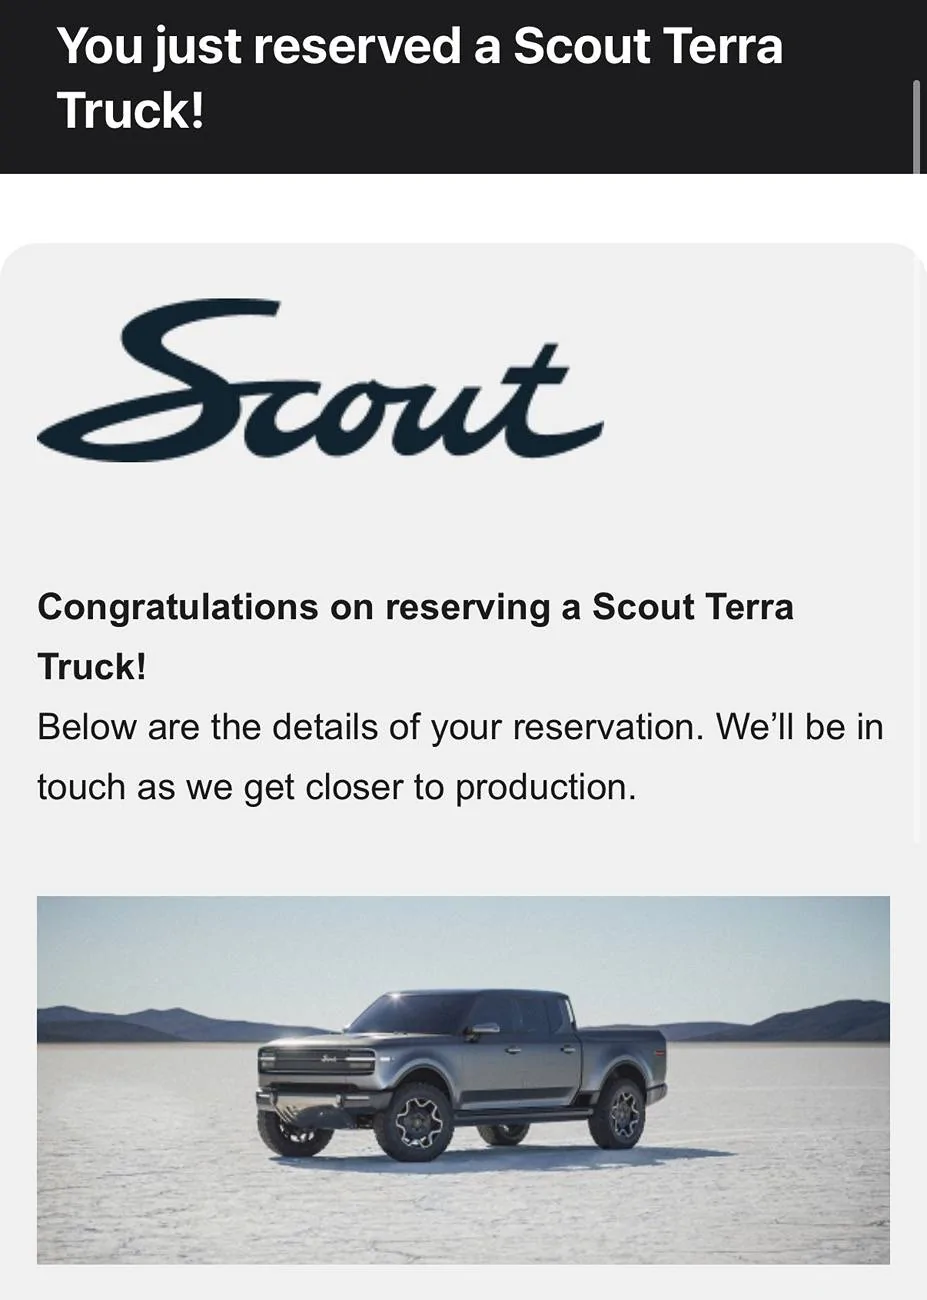Click the truck's side mirror
The height and width of the screenshot is (1300, 927).
pos(484,1028)
